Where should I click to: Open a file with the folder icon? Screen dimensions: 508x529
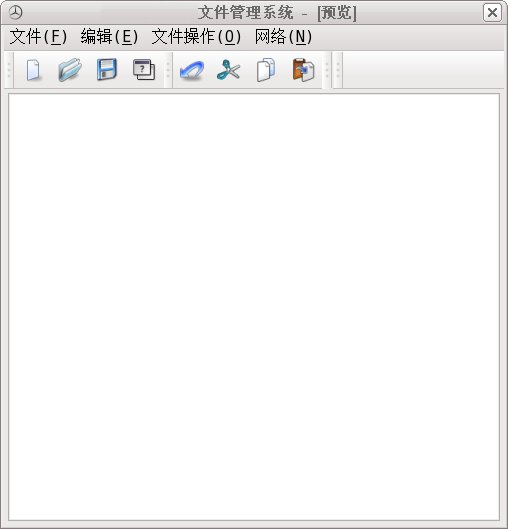[x=70, y=70]
